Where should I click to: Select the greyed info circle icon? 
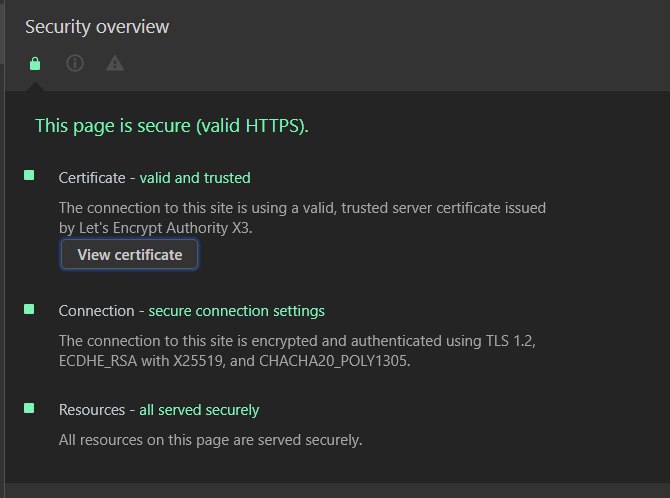click(x=75, y=63)
